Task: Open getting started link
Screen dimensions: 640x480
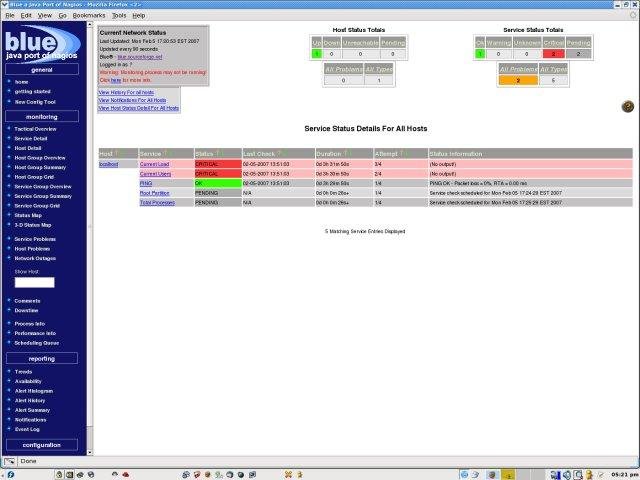Action: (x=33, y=91)
